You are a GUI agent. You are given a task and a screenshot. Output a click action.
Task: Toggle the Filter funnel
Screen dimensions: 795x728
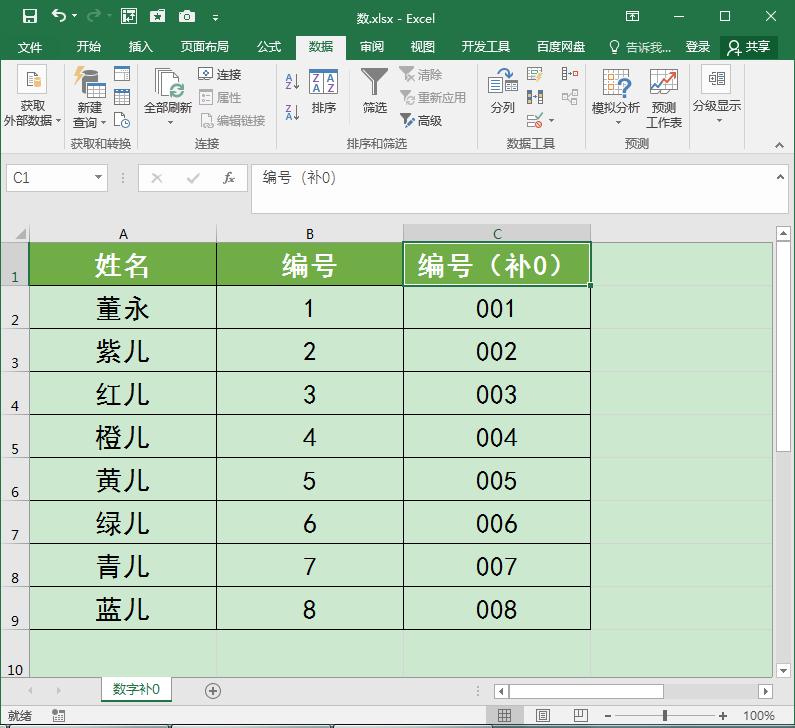tap(375, 91)
